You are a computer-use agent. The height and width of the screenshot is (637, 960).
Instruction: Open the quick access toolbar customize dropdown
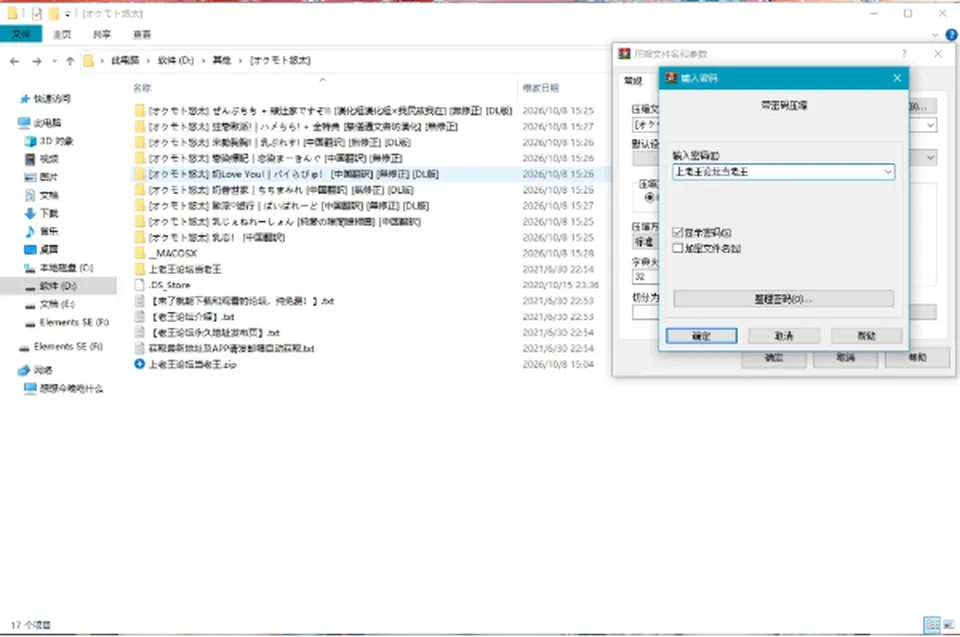pyautogui.click(x=67, y=13)
